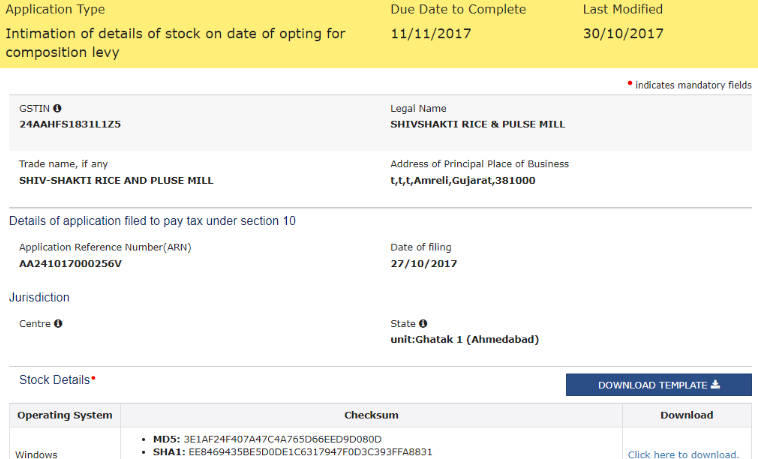Click the Download column header

[686, 415]
